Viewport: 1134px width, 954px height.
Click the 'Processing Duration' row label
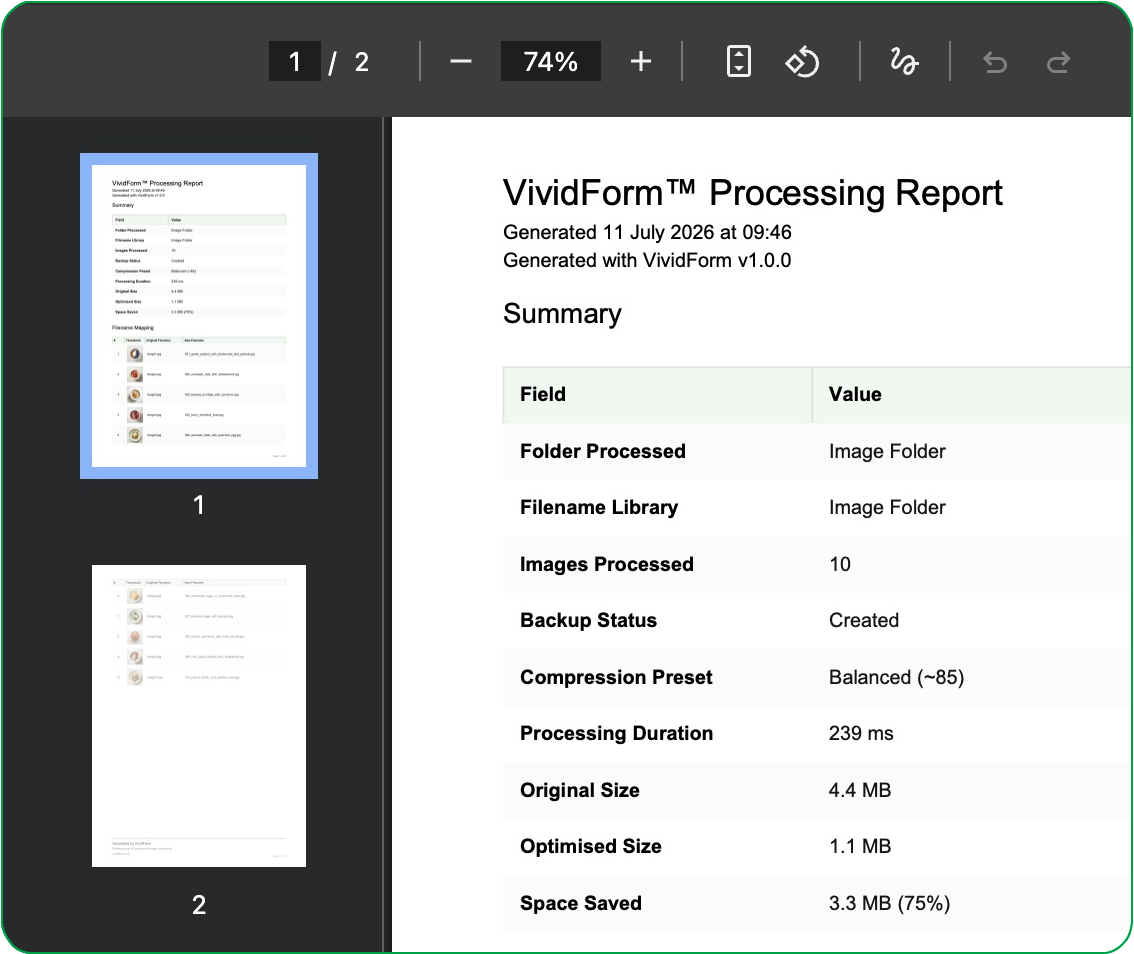[616, 733]
